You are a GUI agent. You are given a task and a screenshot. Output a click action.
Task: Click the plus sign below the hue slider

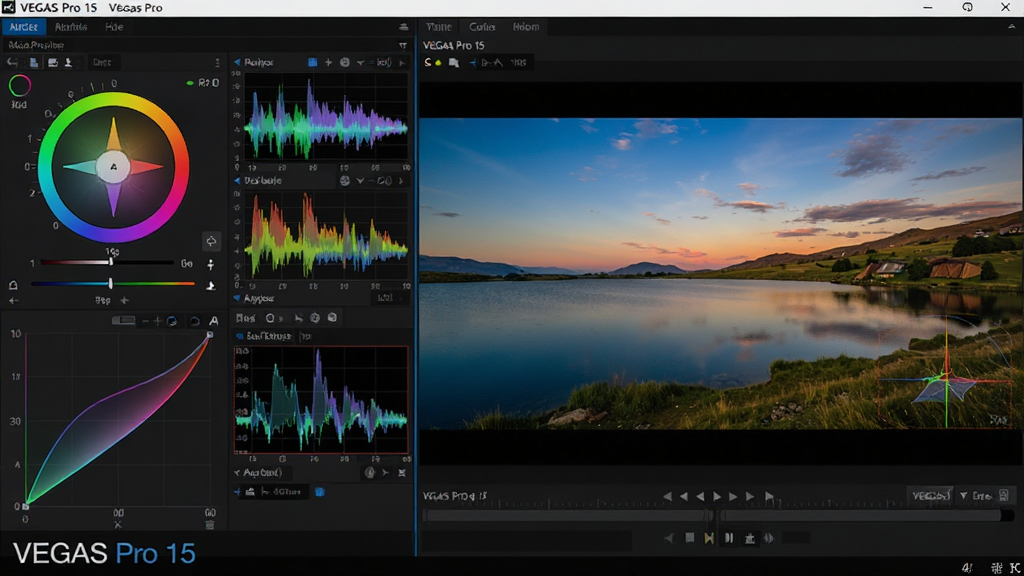coord(124,300)
